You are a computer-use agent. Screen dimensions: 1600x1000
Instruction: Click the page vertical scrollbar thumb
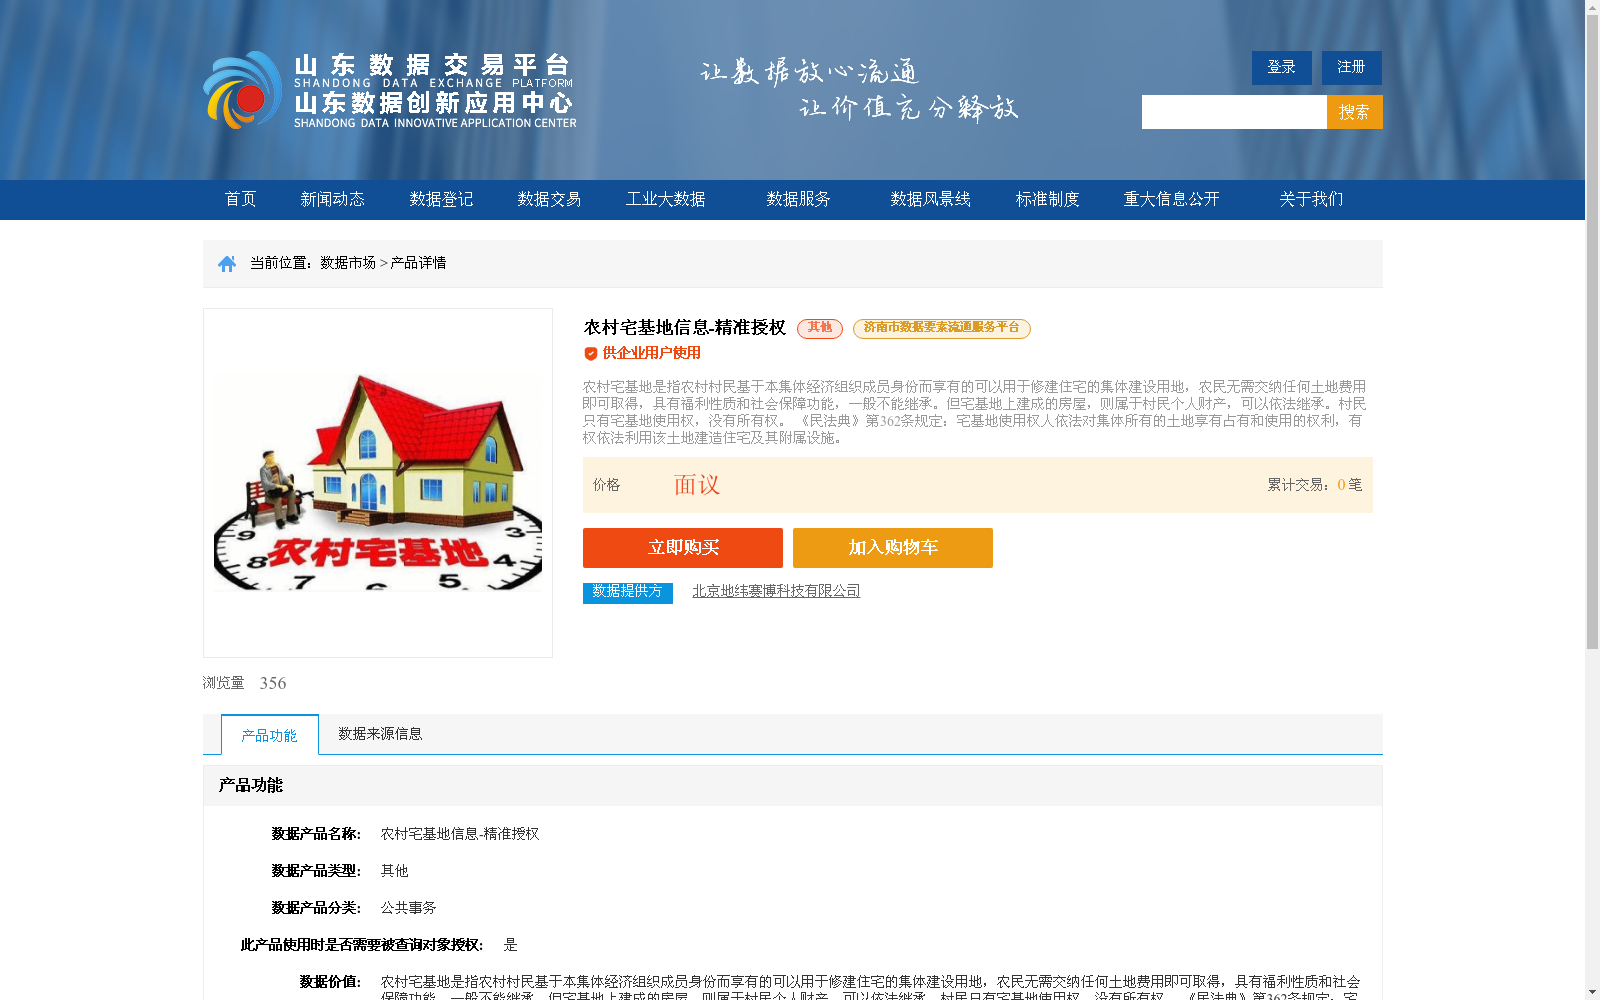click(x=1592, y=332)
